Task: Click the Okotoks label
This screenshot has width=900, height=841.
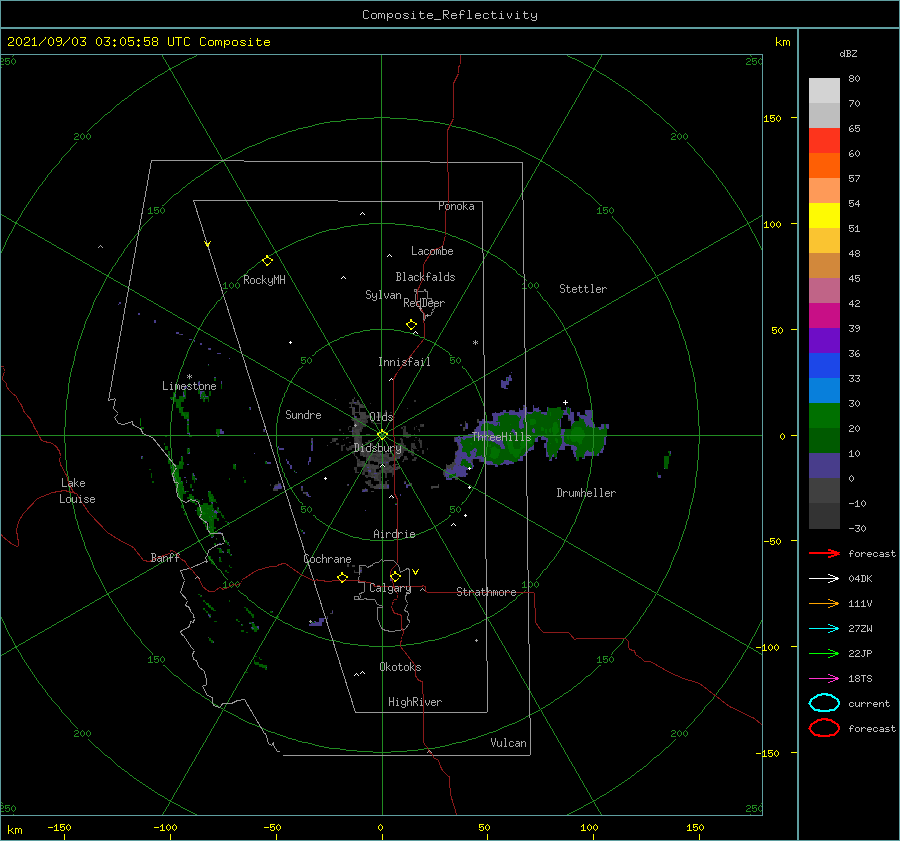Action: click(x=400, y=667)
